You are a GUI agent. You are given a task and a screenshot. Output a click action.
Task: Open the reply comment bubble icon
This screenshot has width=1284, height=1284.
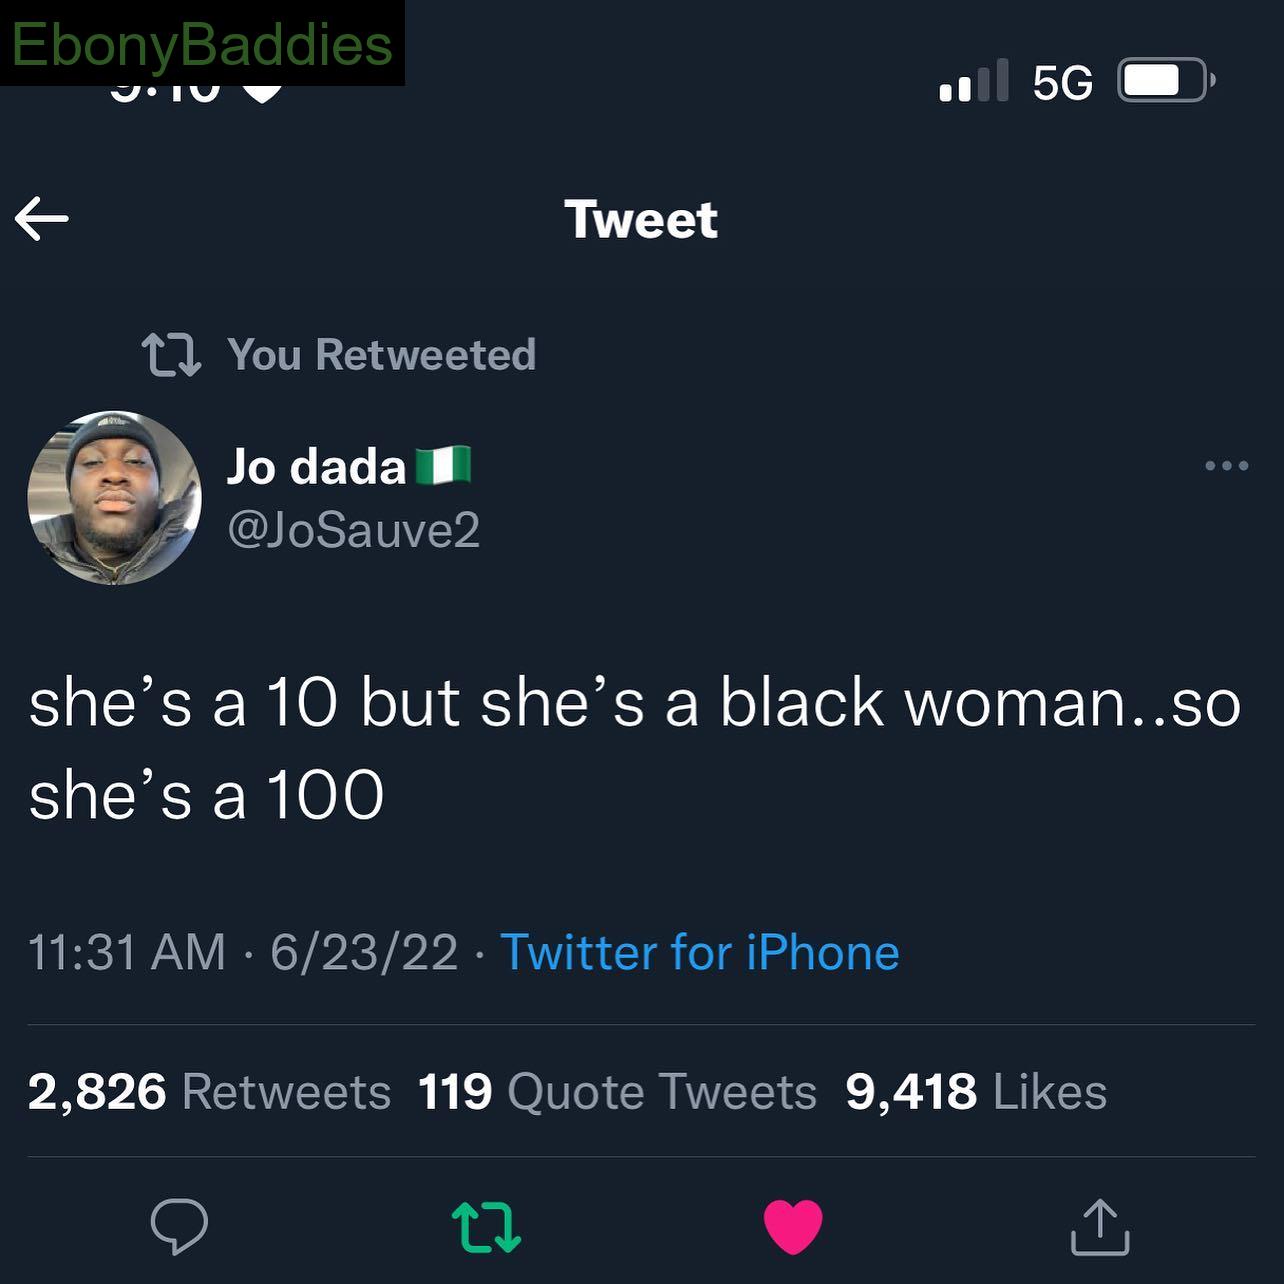click(179, 1226)
